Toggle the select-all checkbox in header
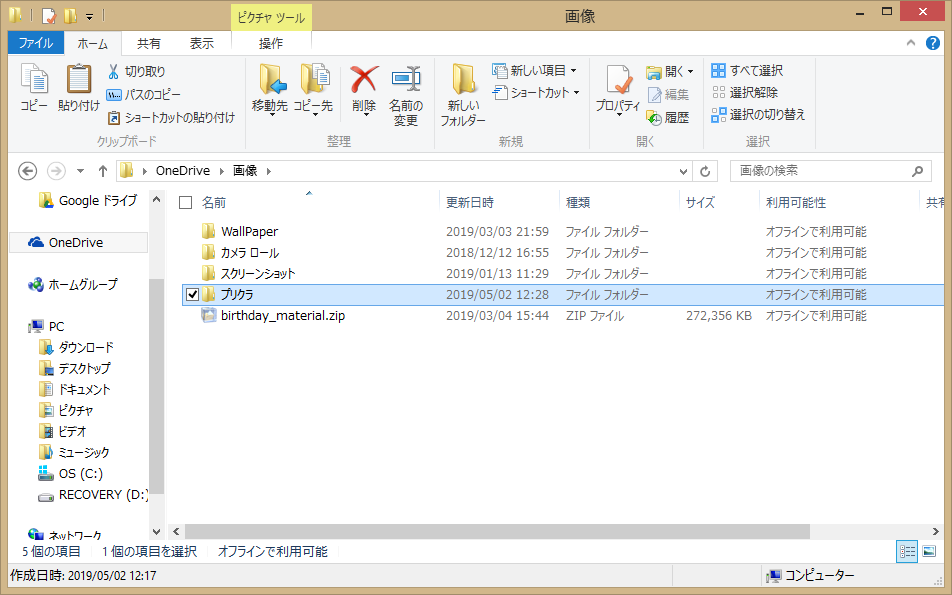Screen dimensions: 952x595 (x=185, y=203)
